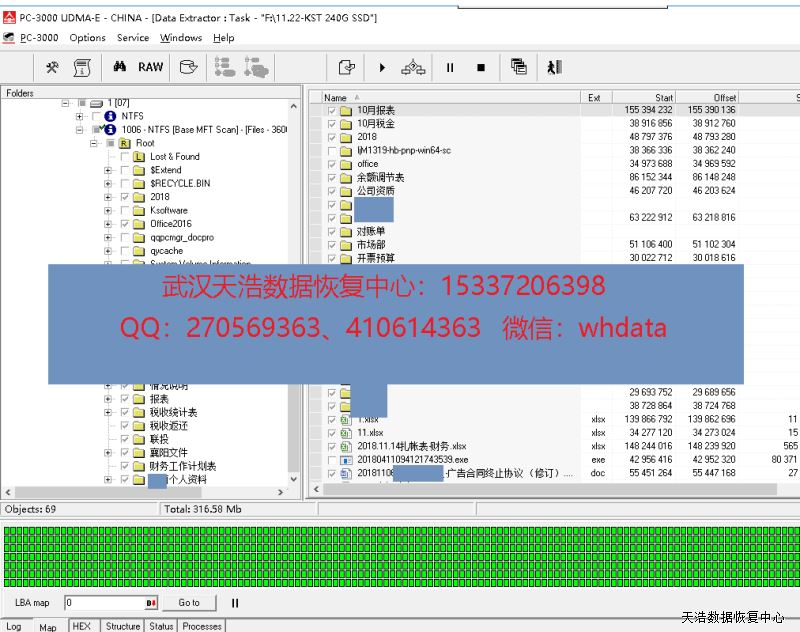Click the LBA map input field
Image resolution: width=800 pixels, height=632 pixels.
(105, 603)
